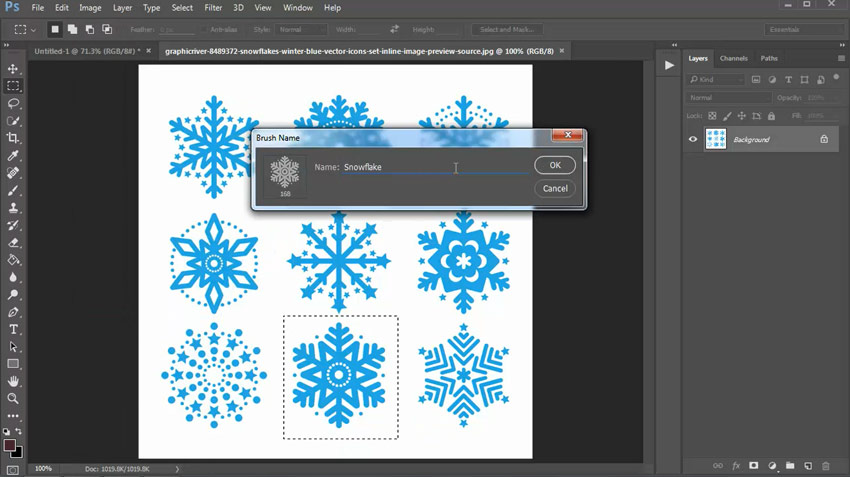Activate the Type tool

coord(13,329)
